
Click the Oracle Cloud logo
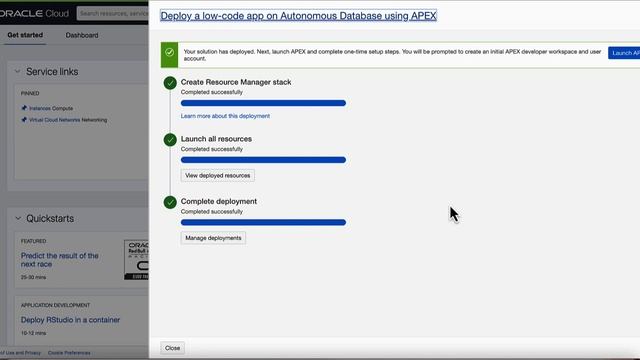coord(34,13)
